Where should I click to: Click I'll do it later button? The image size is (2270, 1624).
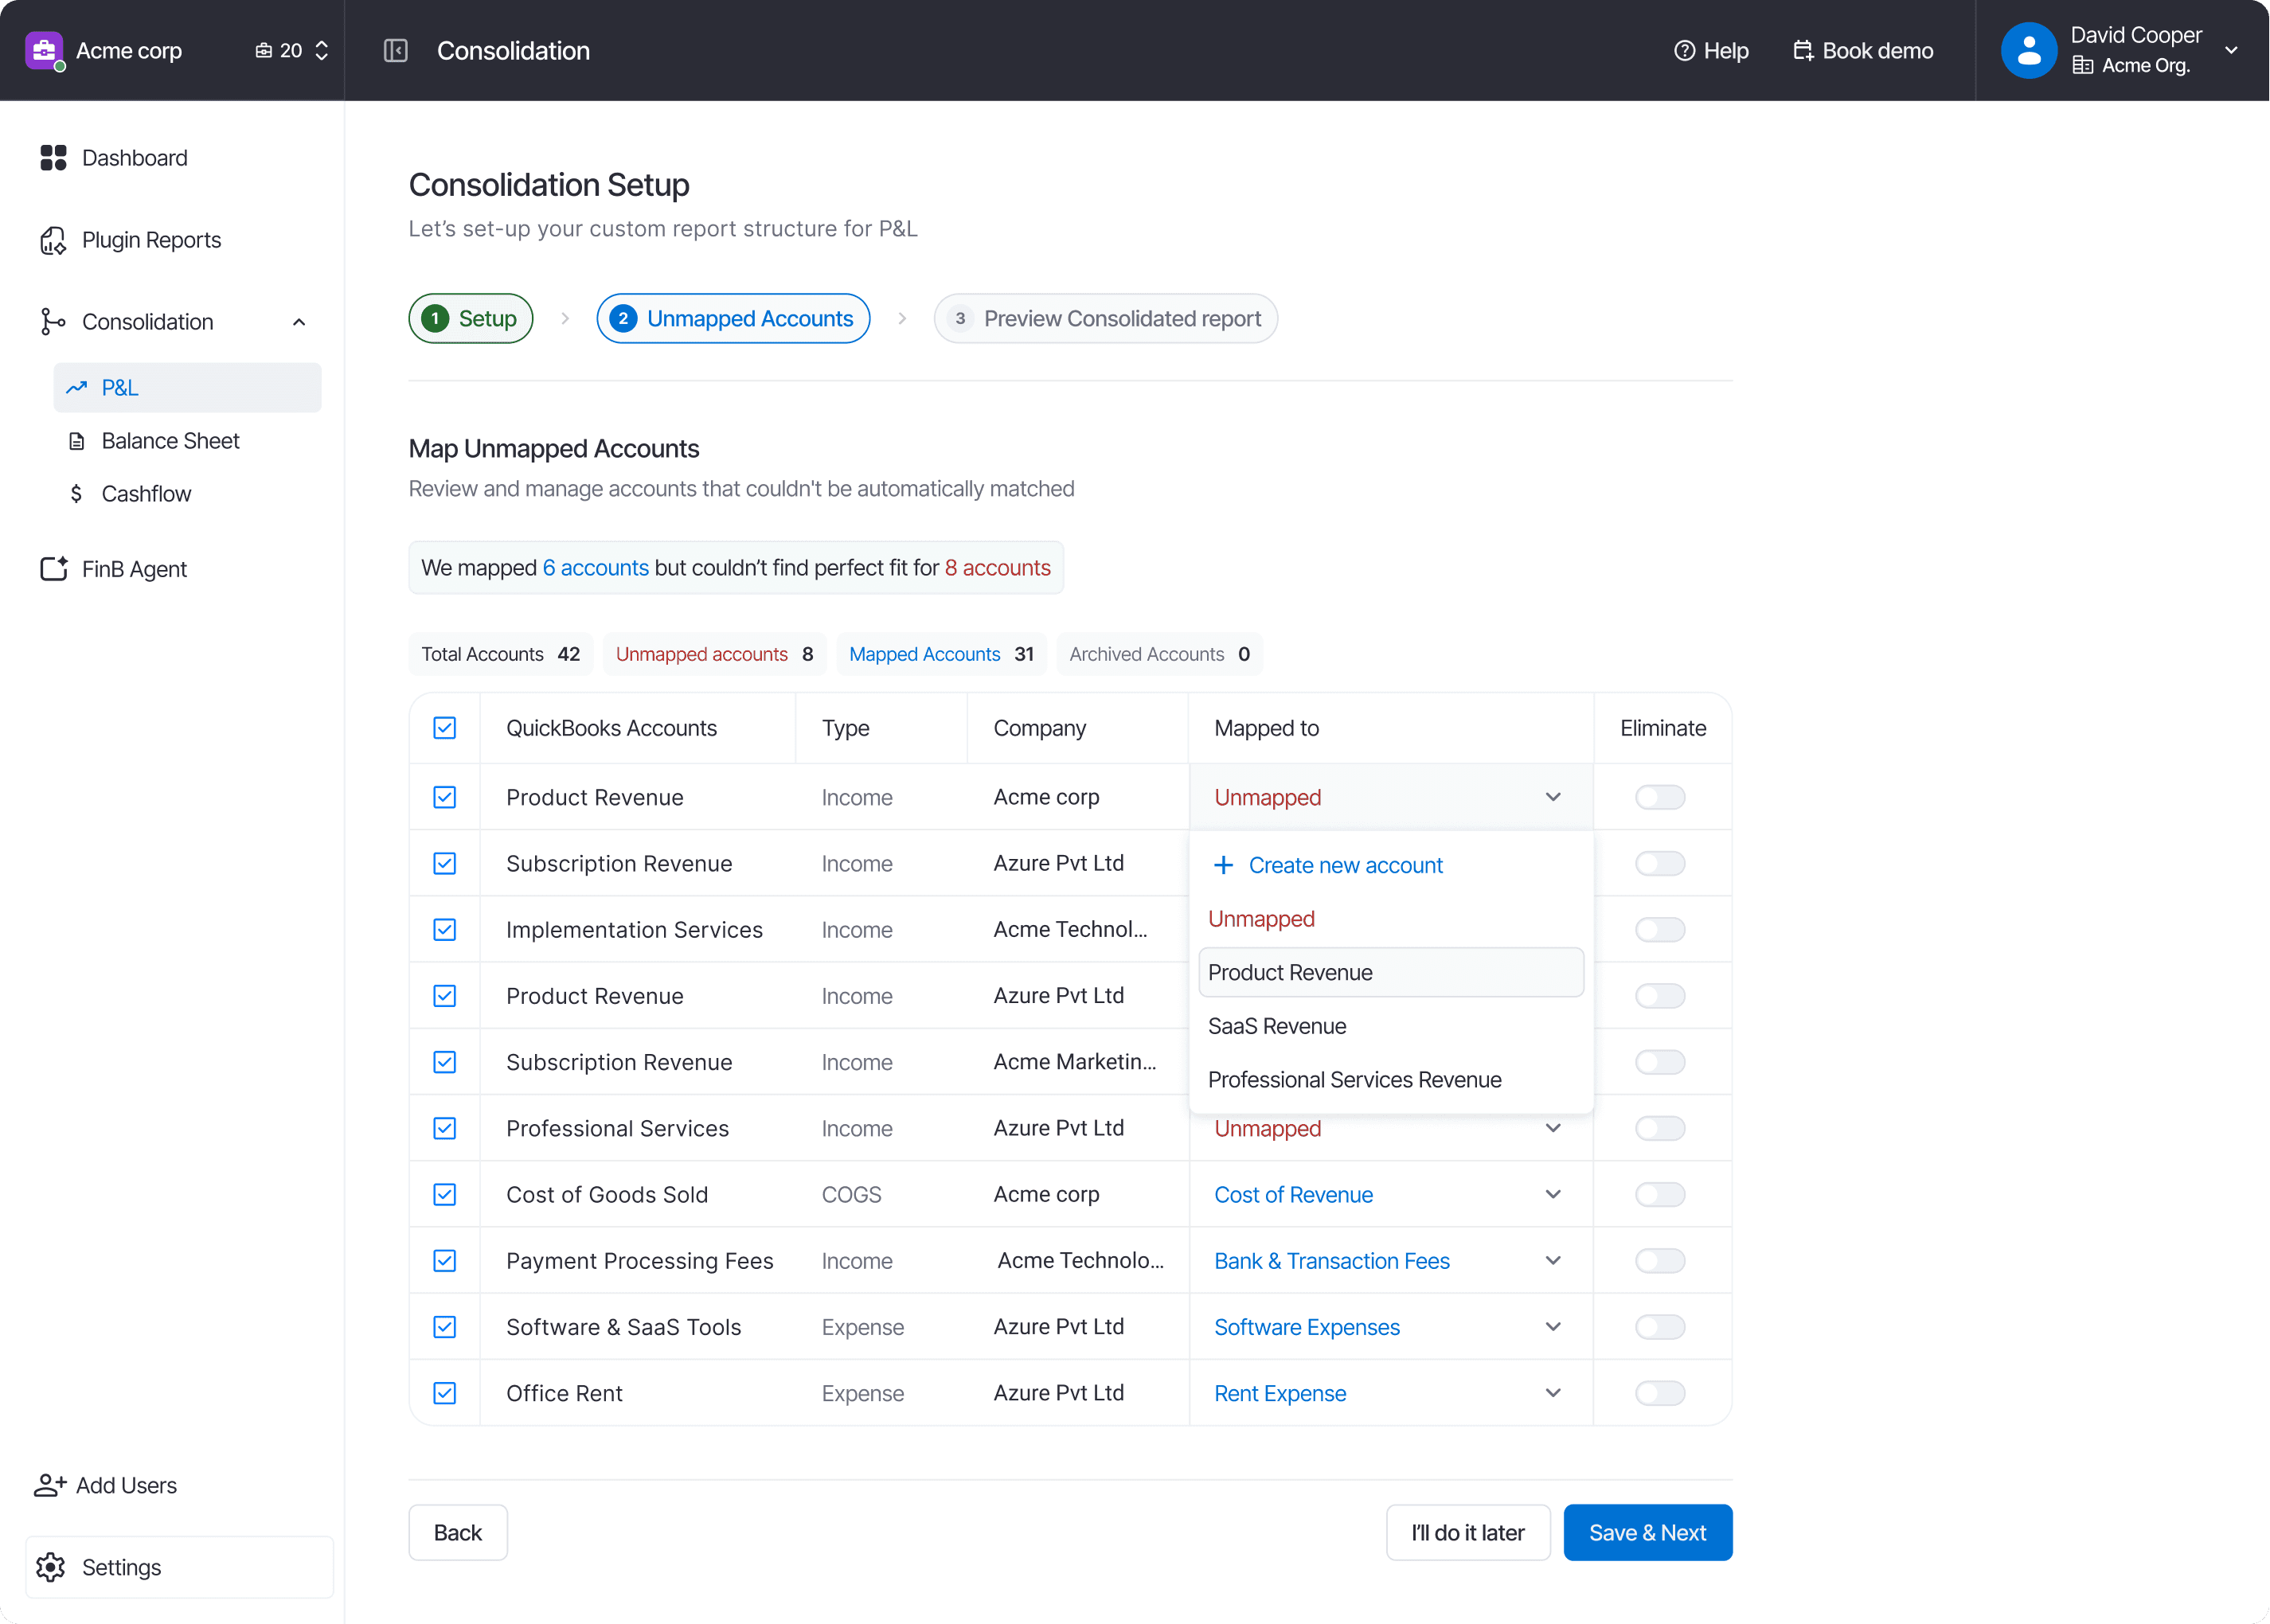pyautogui.click(x=1467, y=1532)
